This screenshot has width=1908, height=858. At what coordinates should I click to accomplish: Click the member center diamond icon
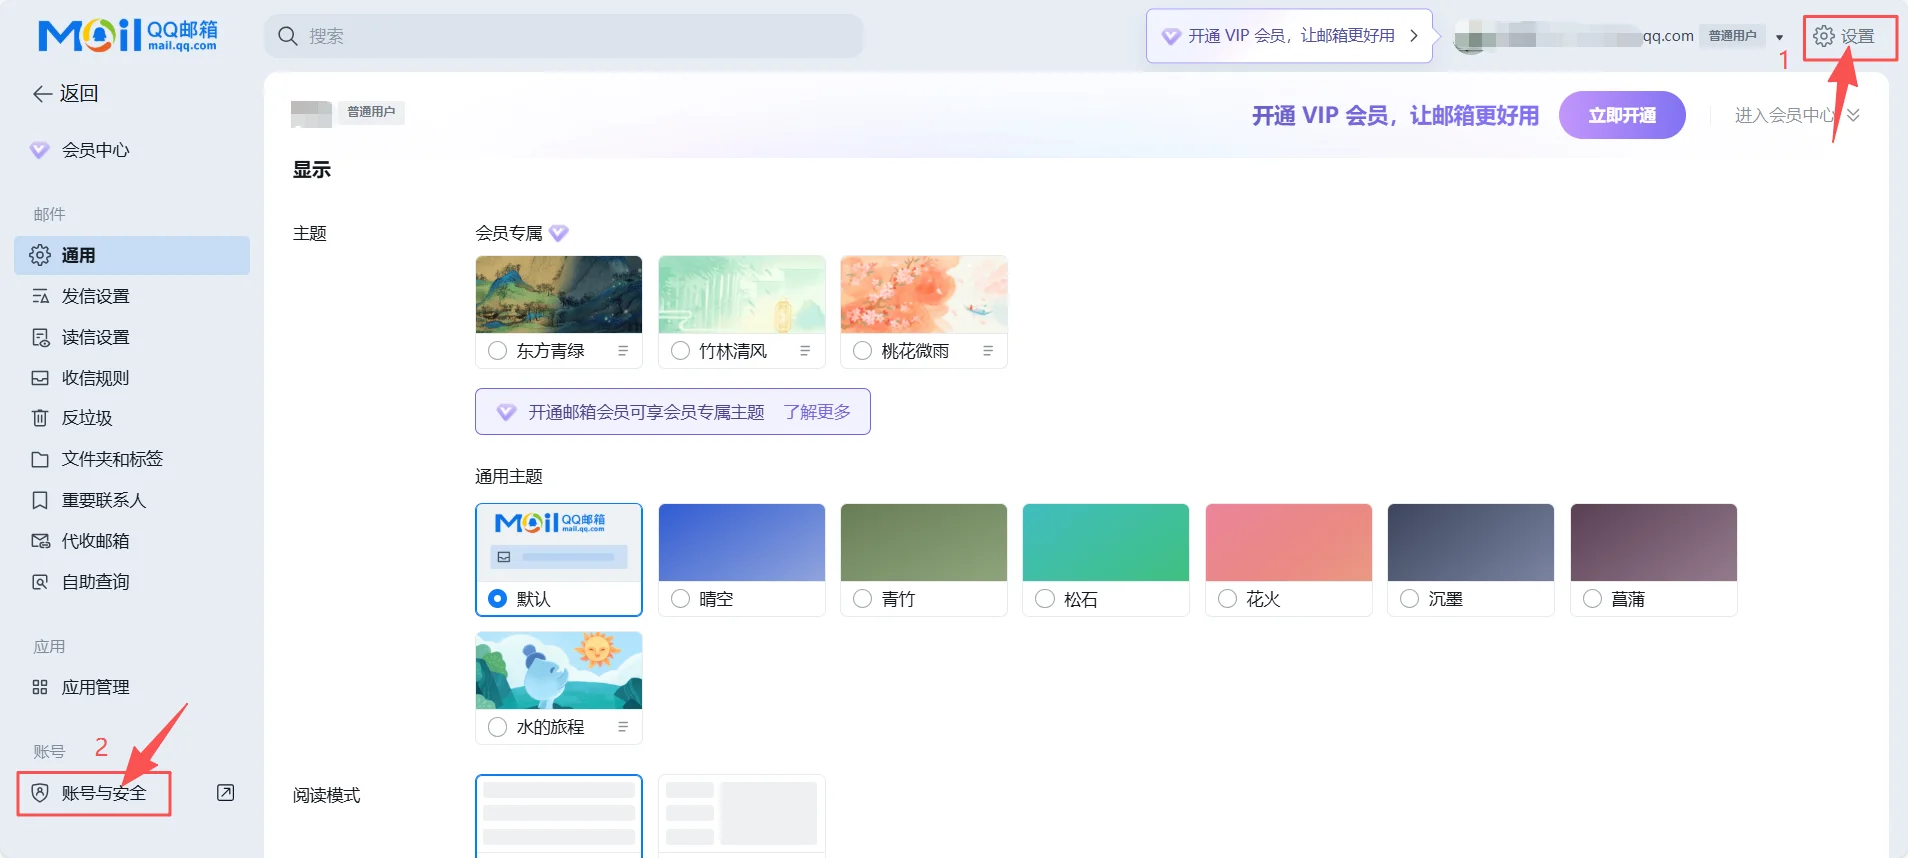(x=39, y=150)
